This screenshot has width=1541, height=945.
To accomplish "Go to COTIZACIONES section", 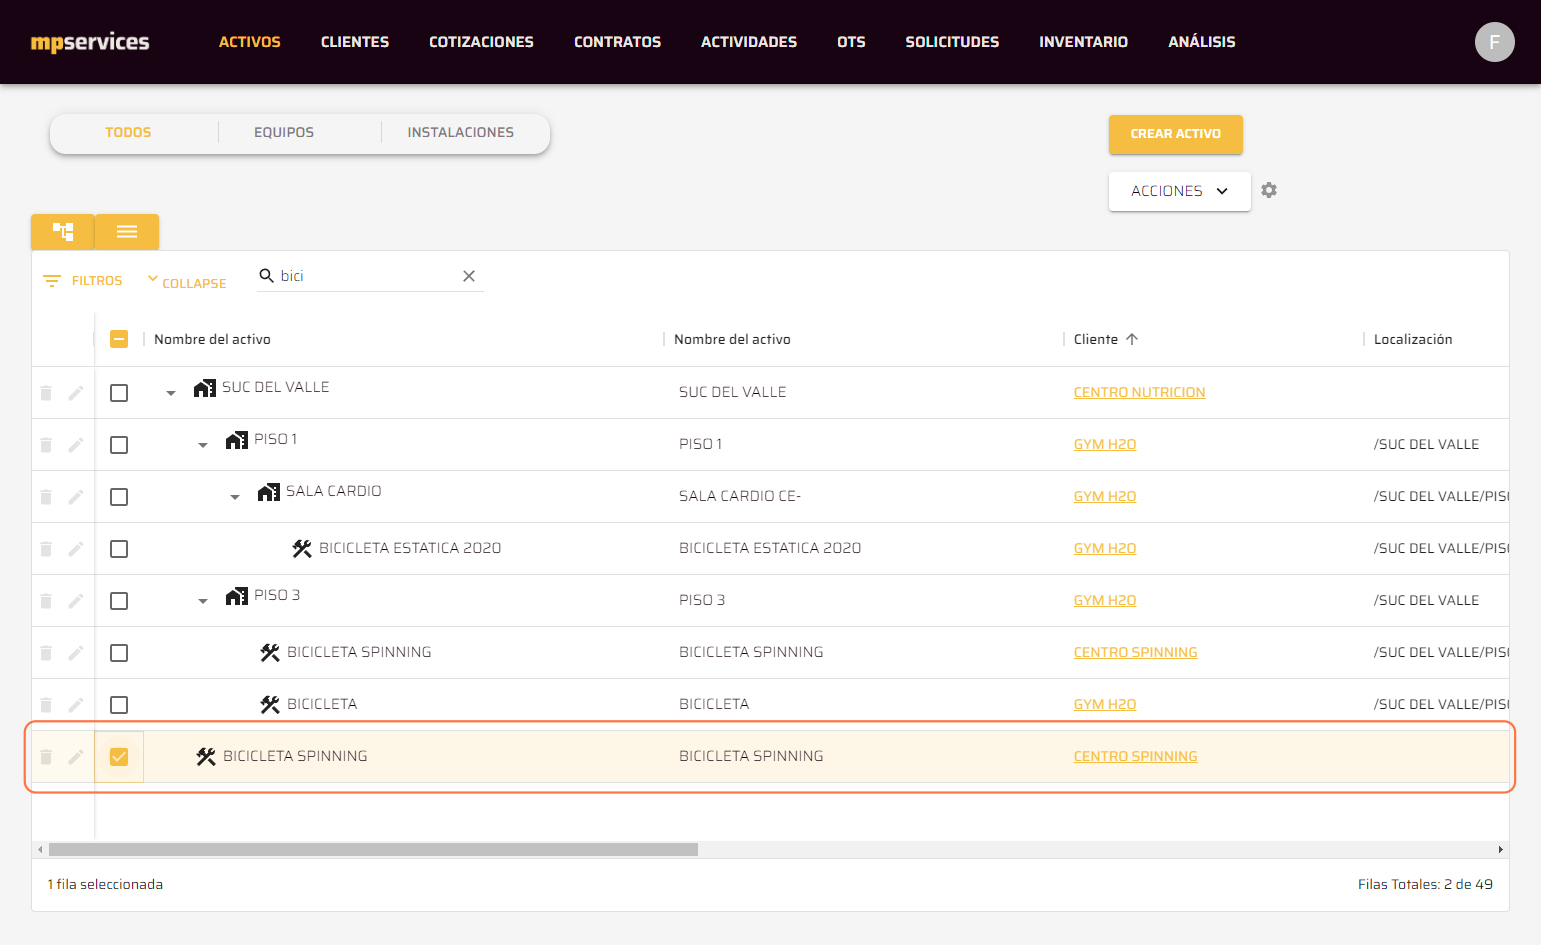I will [481, 42].
